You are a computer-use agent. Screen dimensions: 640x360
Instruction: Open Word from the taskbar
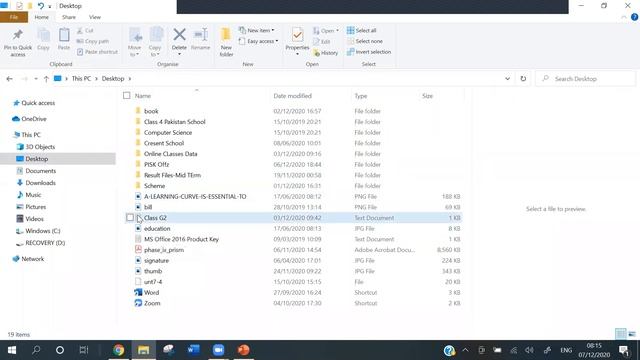click(193, 350)
